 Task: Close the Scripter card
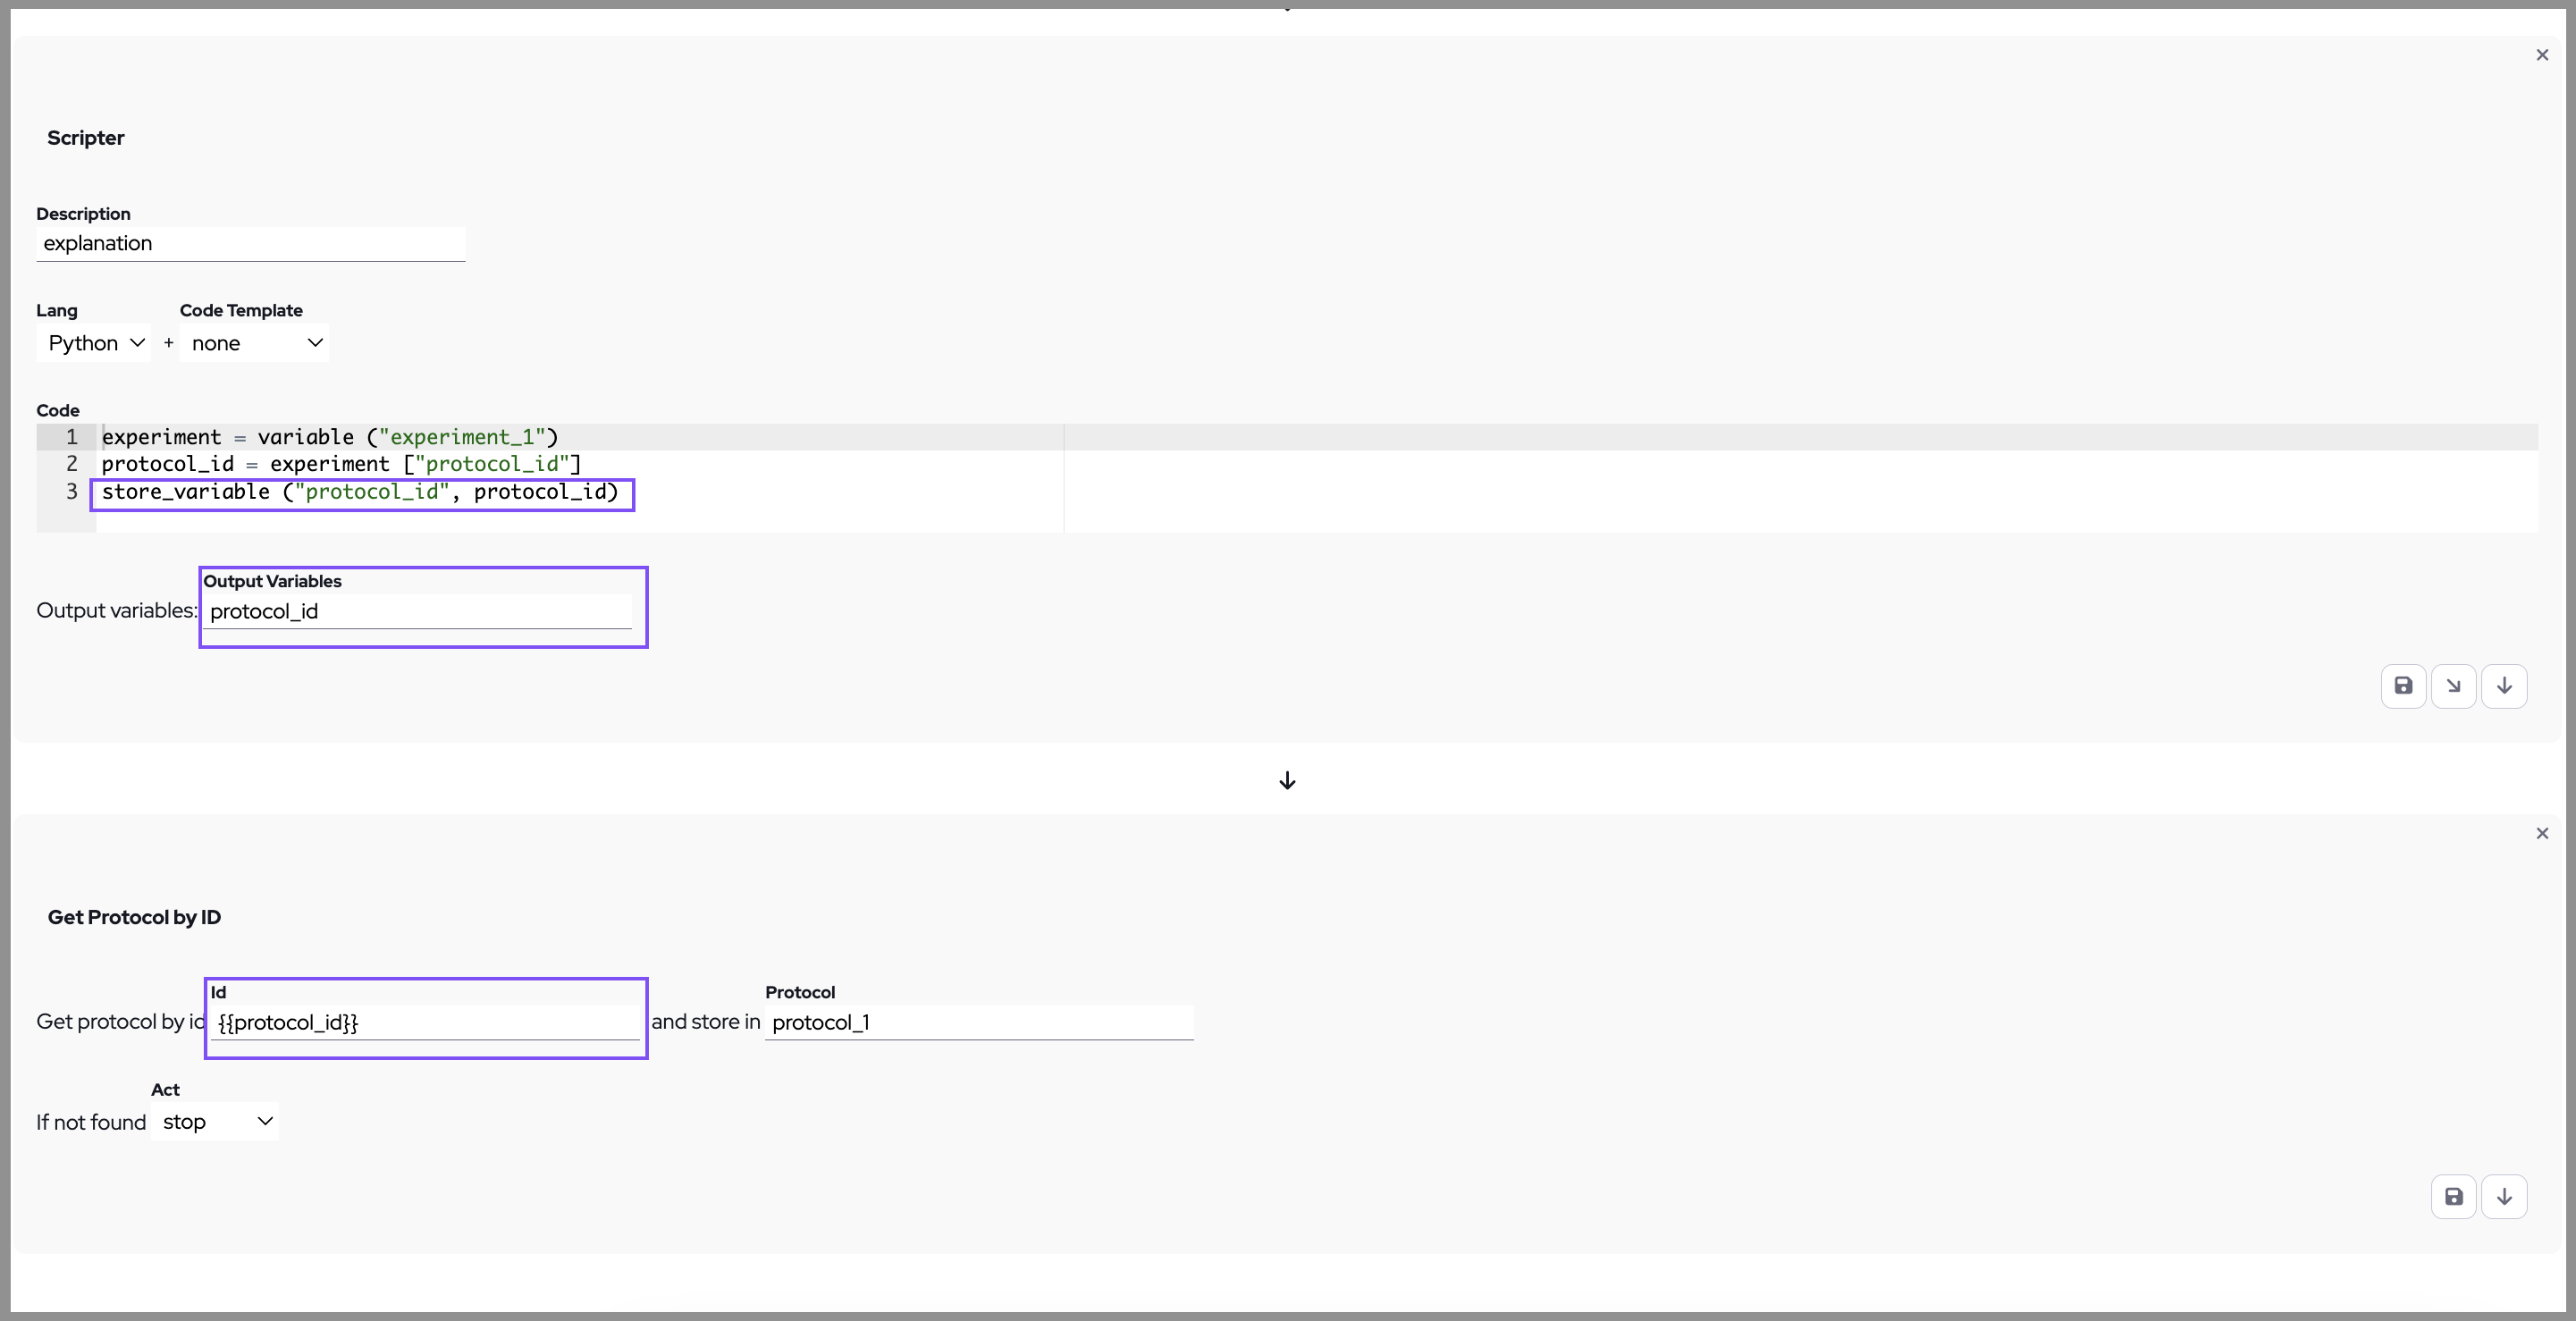tap(2542, 55)
